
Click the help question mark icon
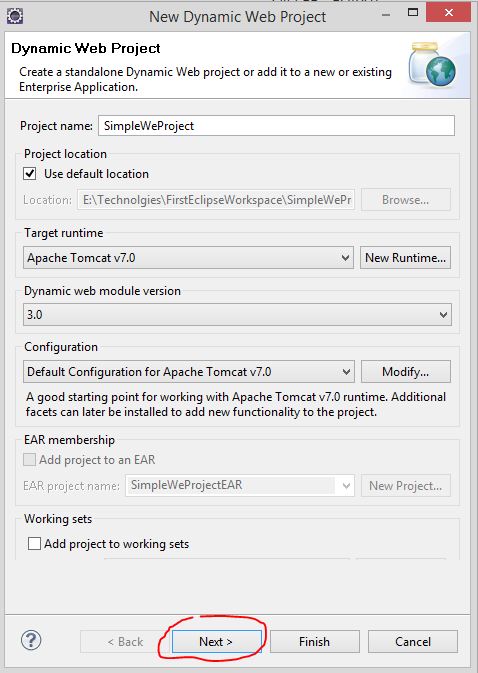[31, 641]
